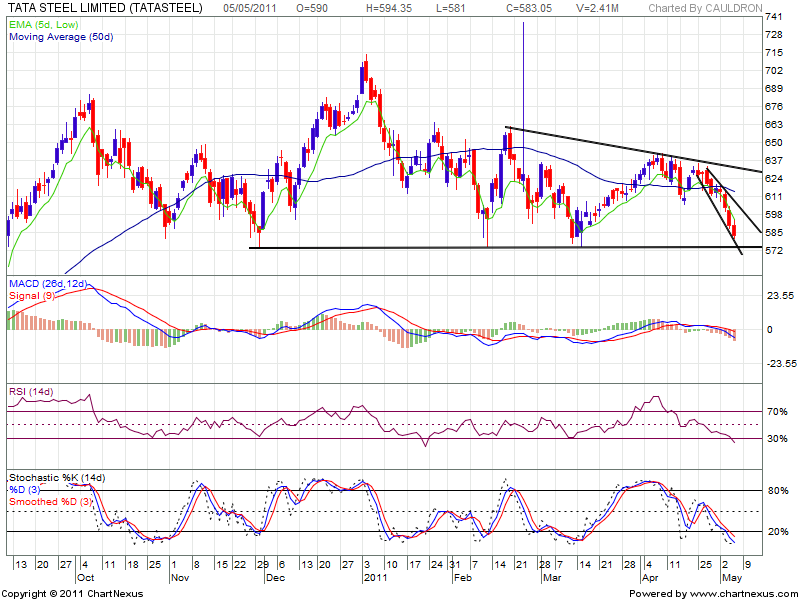Select the Smoothed %D (3) legend label

[51, 501]
